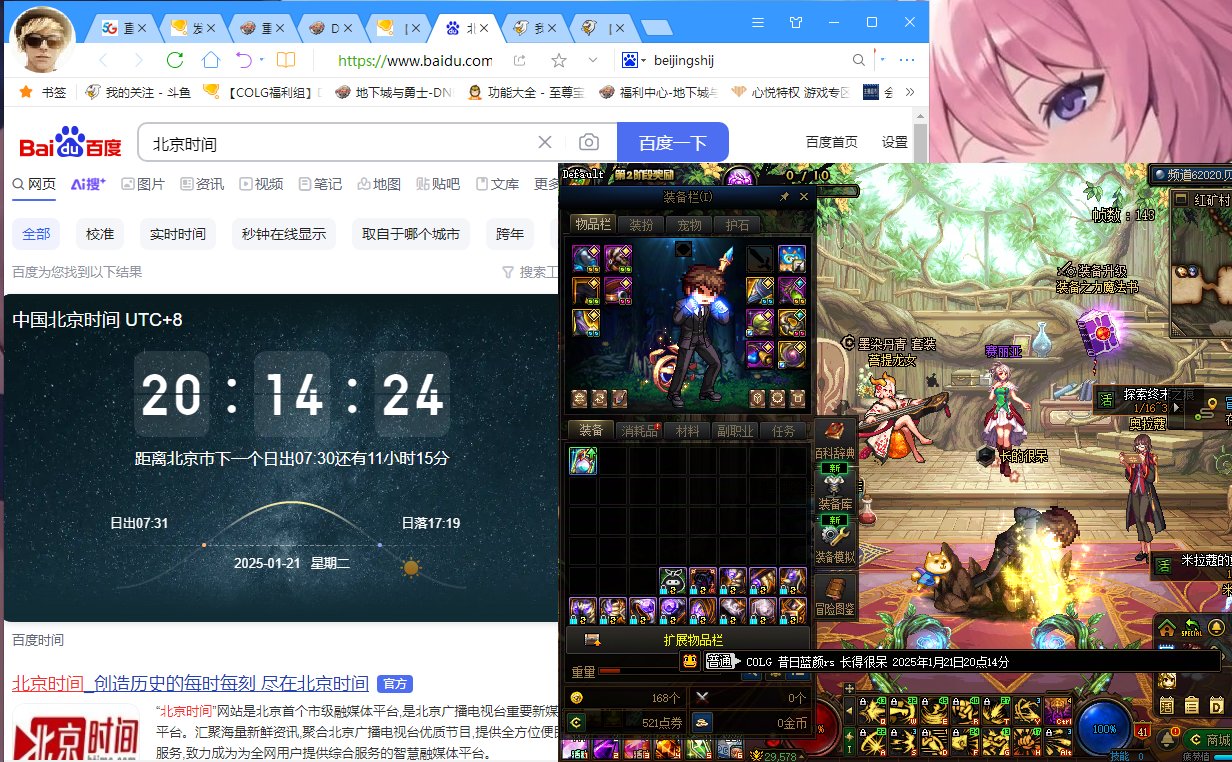Click the Baidu logo
The image size is (1232, 762).
tap(70, 143)
